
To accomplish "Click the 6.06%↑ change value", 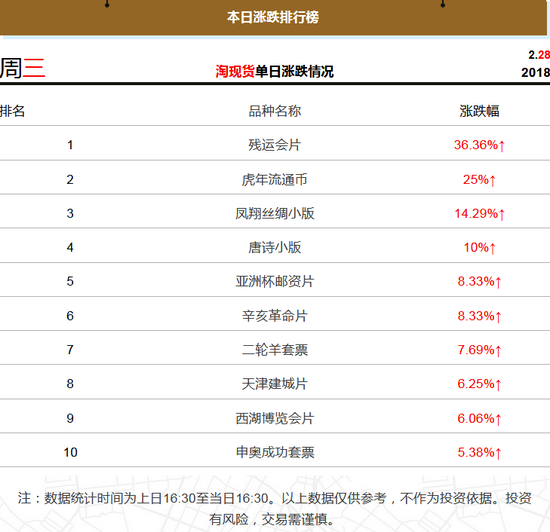I will point(479,418).
